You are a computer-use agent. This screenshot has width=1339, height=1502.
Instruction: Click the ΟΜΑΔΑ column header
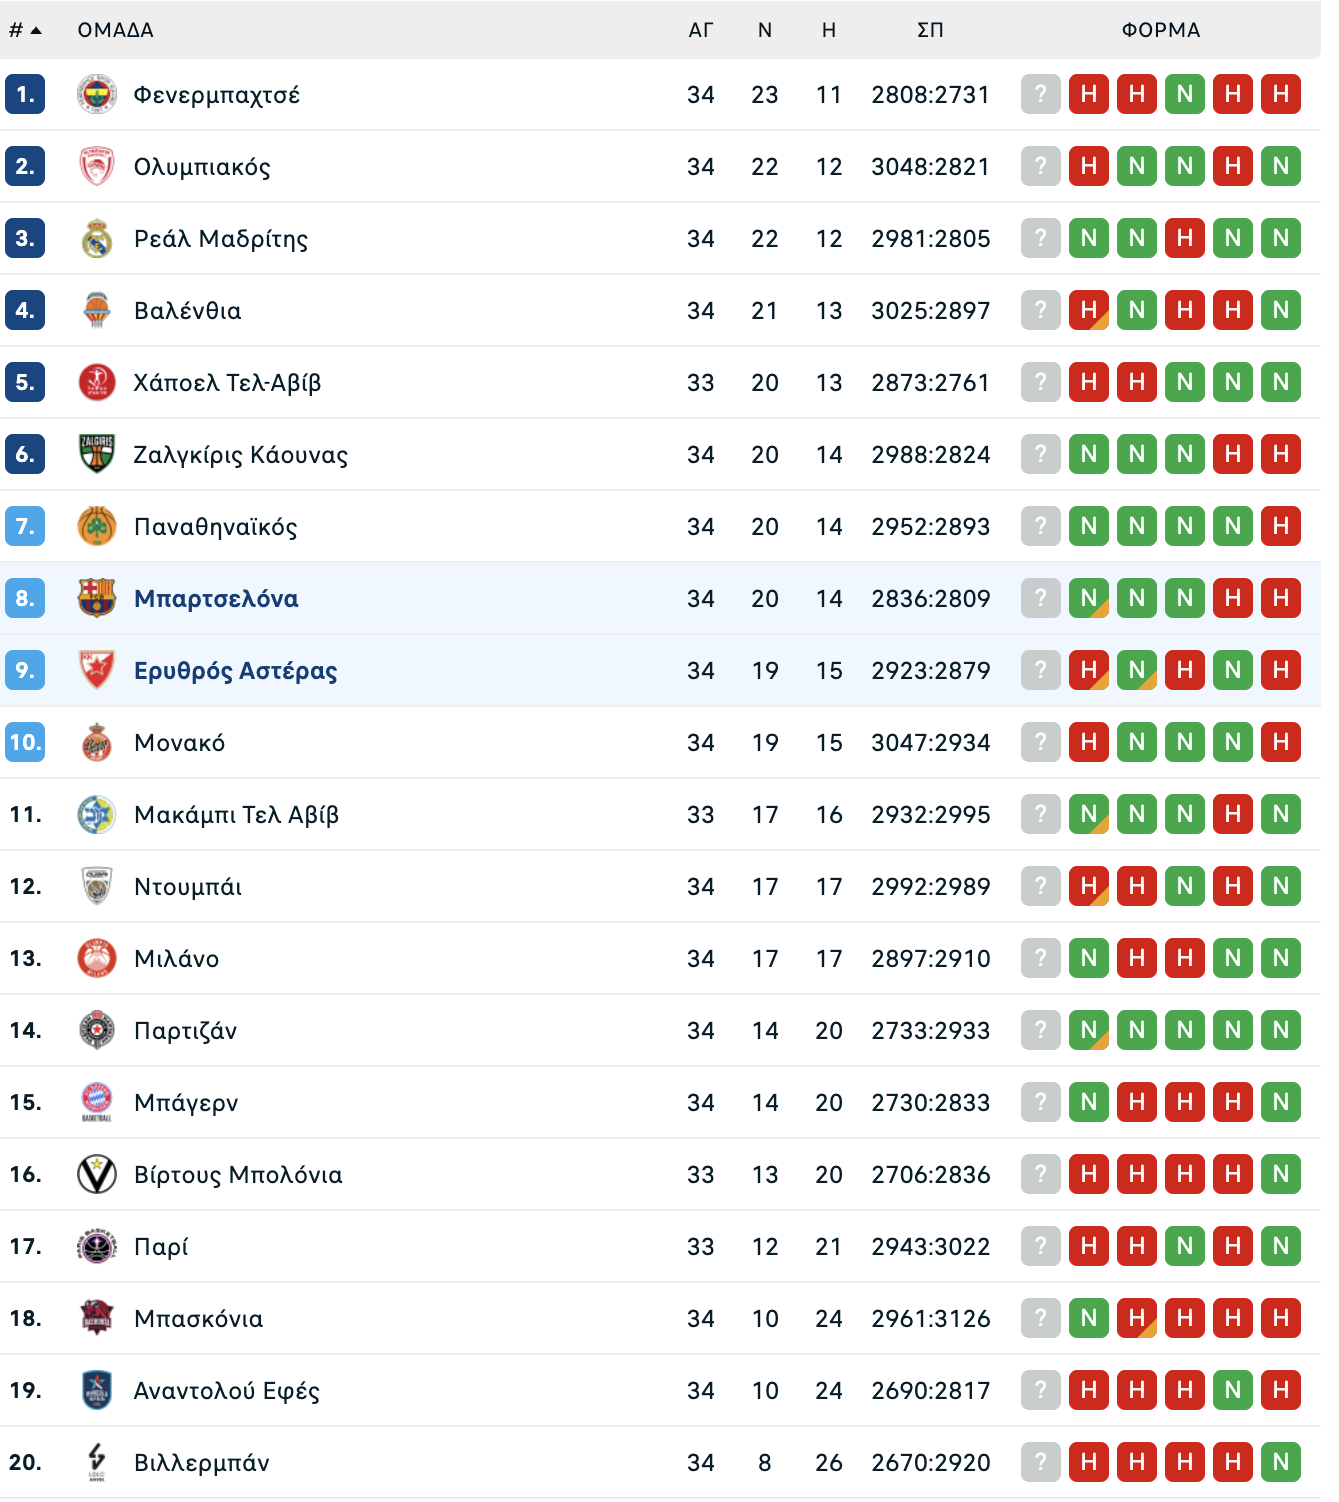[116, 30]
